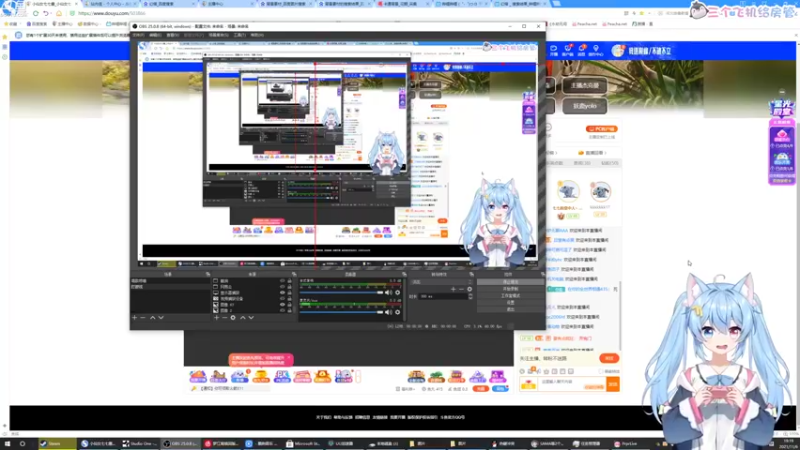
Task: Click orange send button beside chat input
Action: pos(613,384)
